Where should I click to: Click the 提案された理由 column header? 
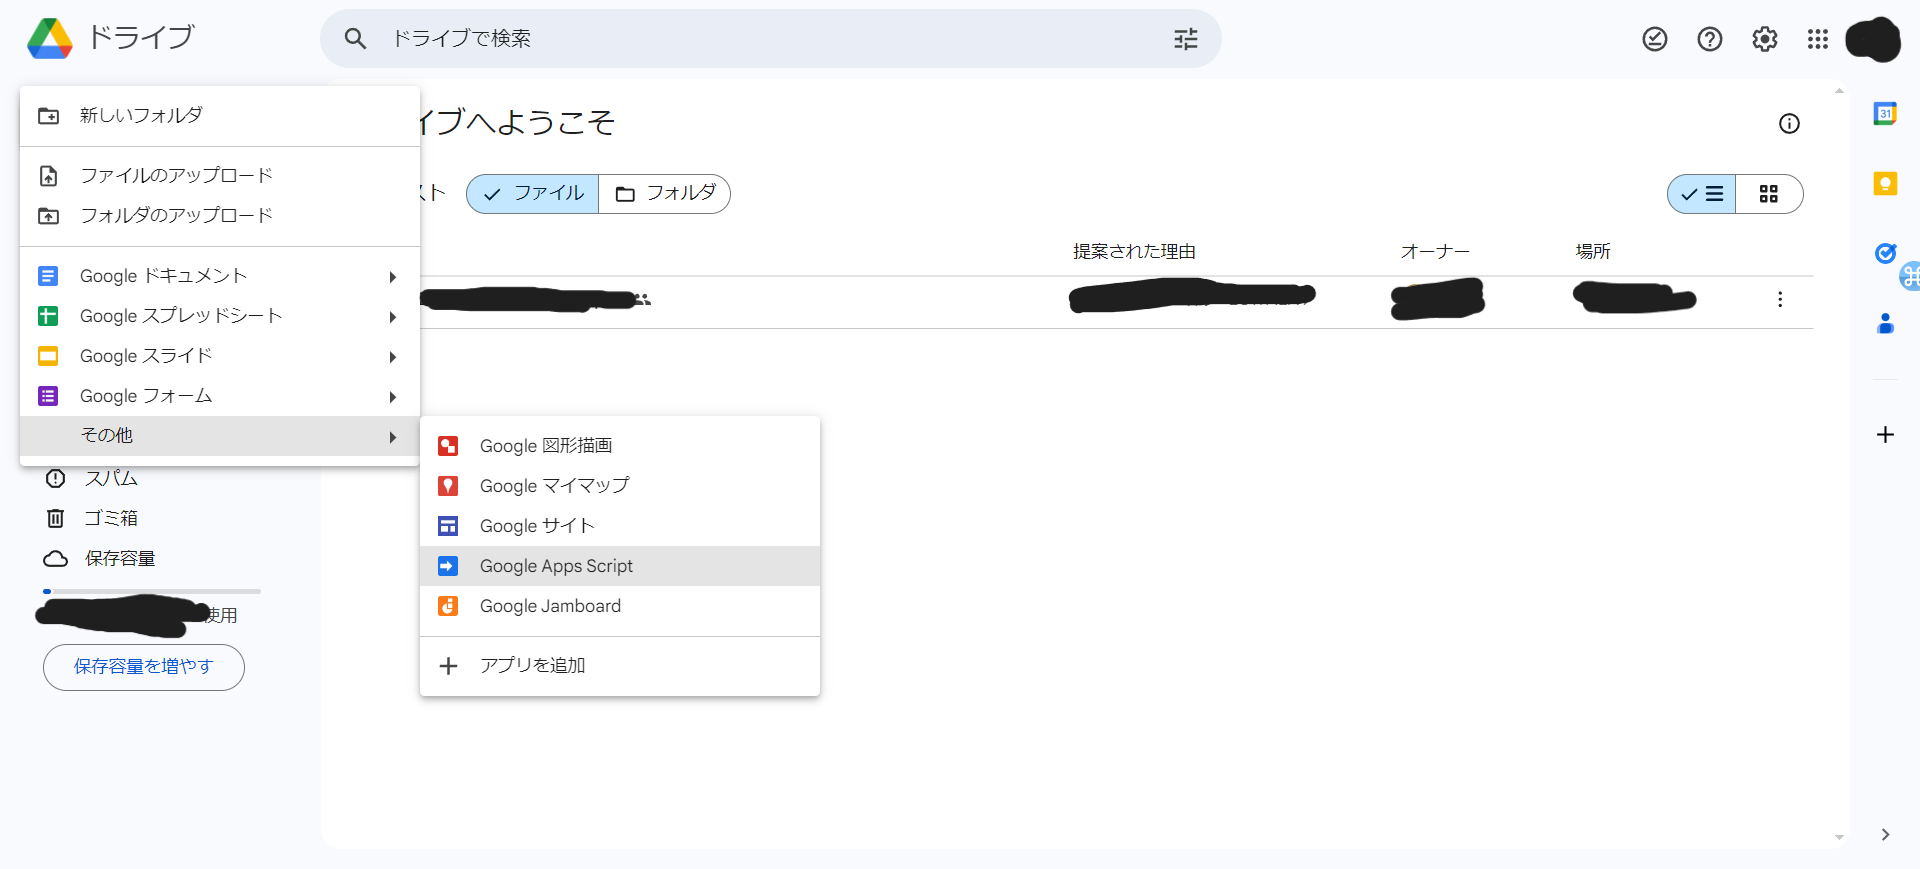[x=1134, y=252]
